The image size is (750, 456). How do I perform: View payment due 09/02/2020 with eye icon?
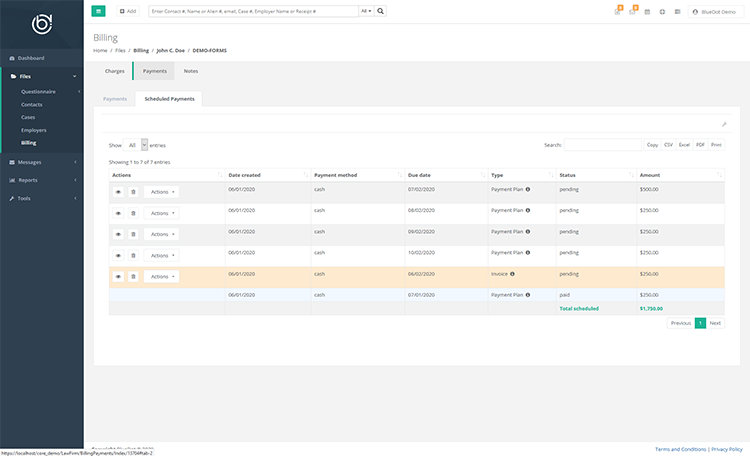tap(118, 234)
